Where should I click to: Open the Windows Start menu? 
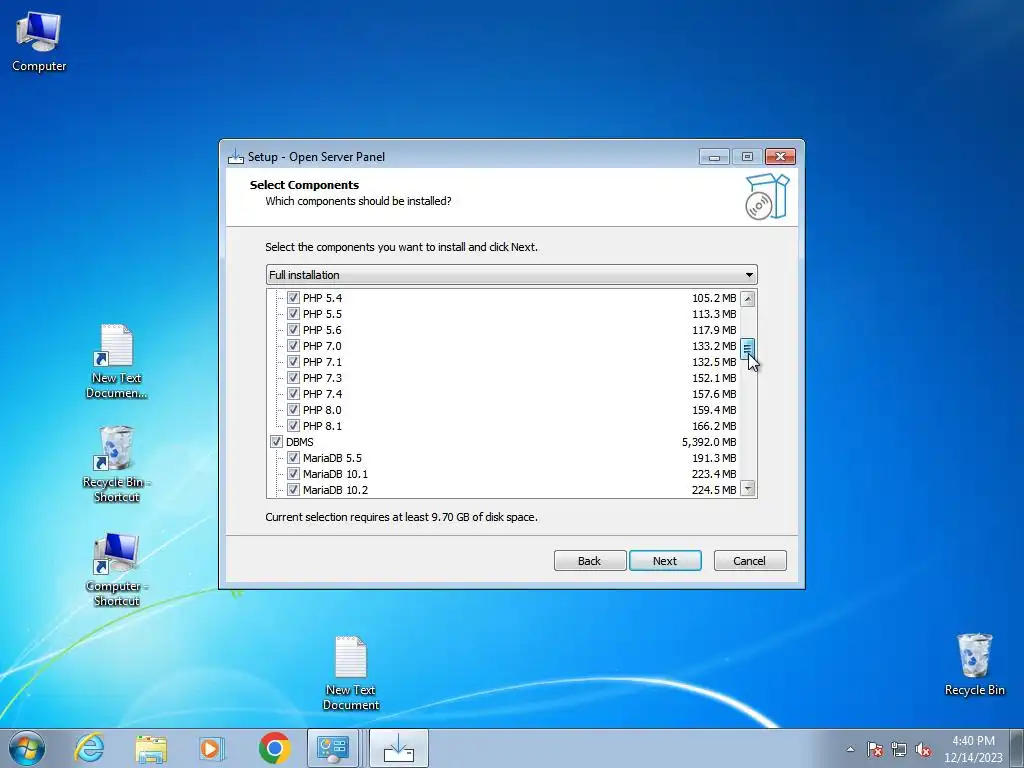point(27,748)
